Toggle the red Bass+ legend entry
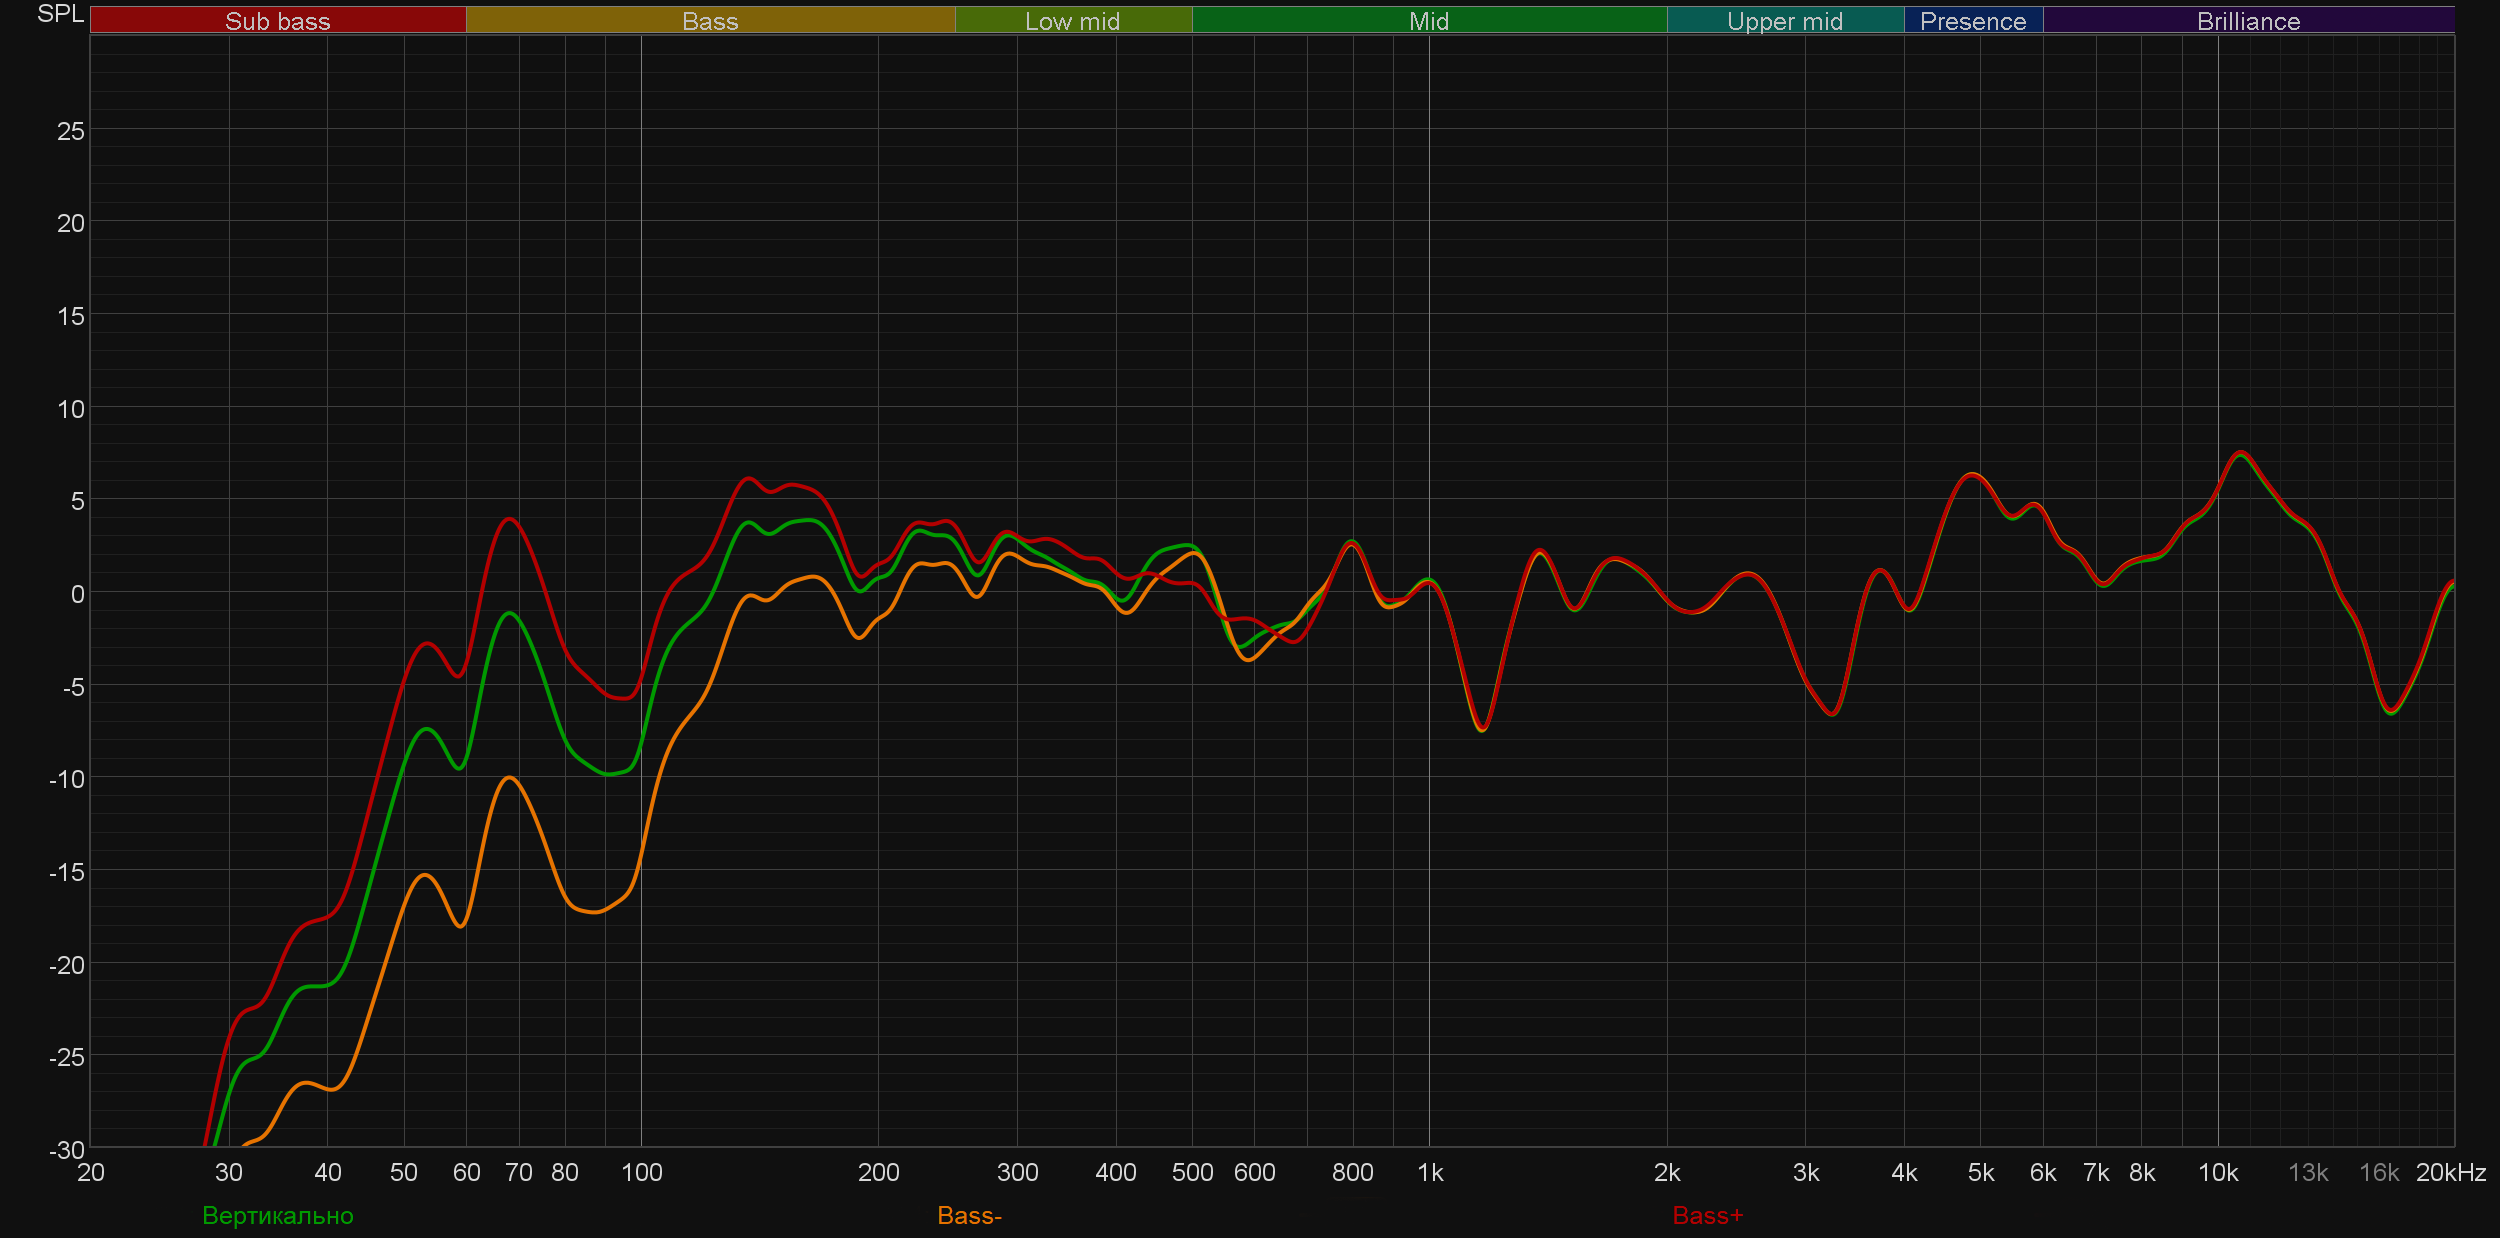This screenshot has width=2500, height=1238. point(1707,1215)
